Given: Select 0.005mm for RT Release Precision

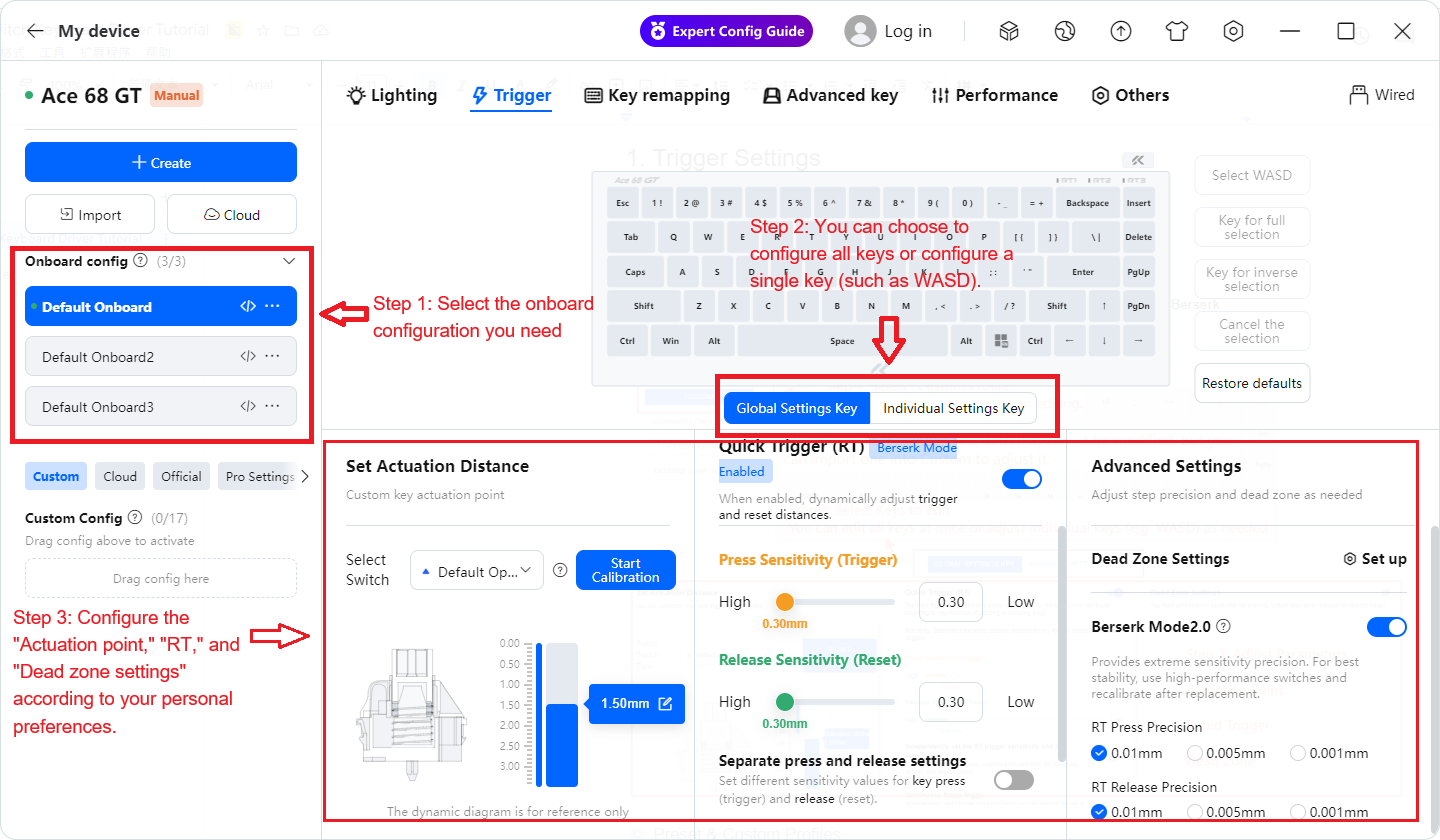Looking at the screenshot, I should click(x=1194, y=812).
